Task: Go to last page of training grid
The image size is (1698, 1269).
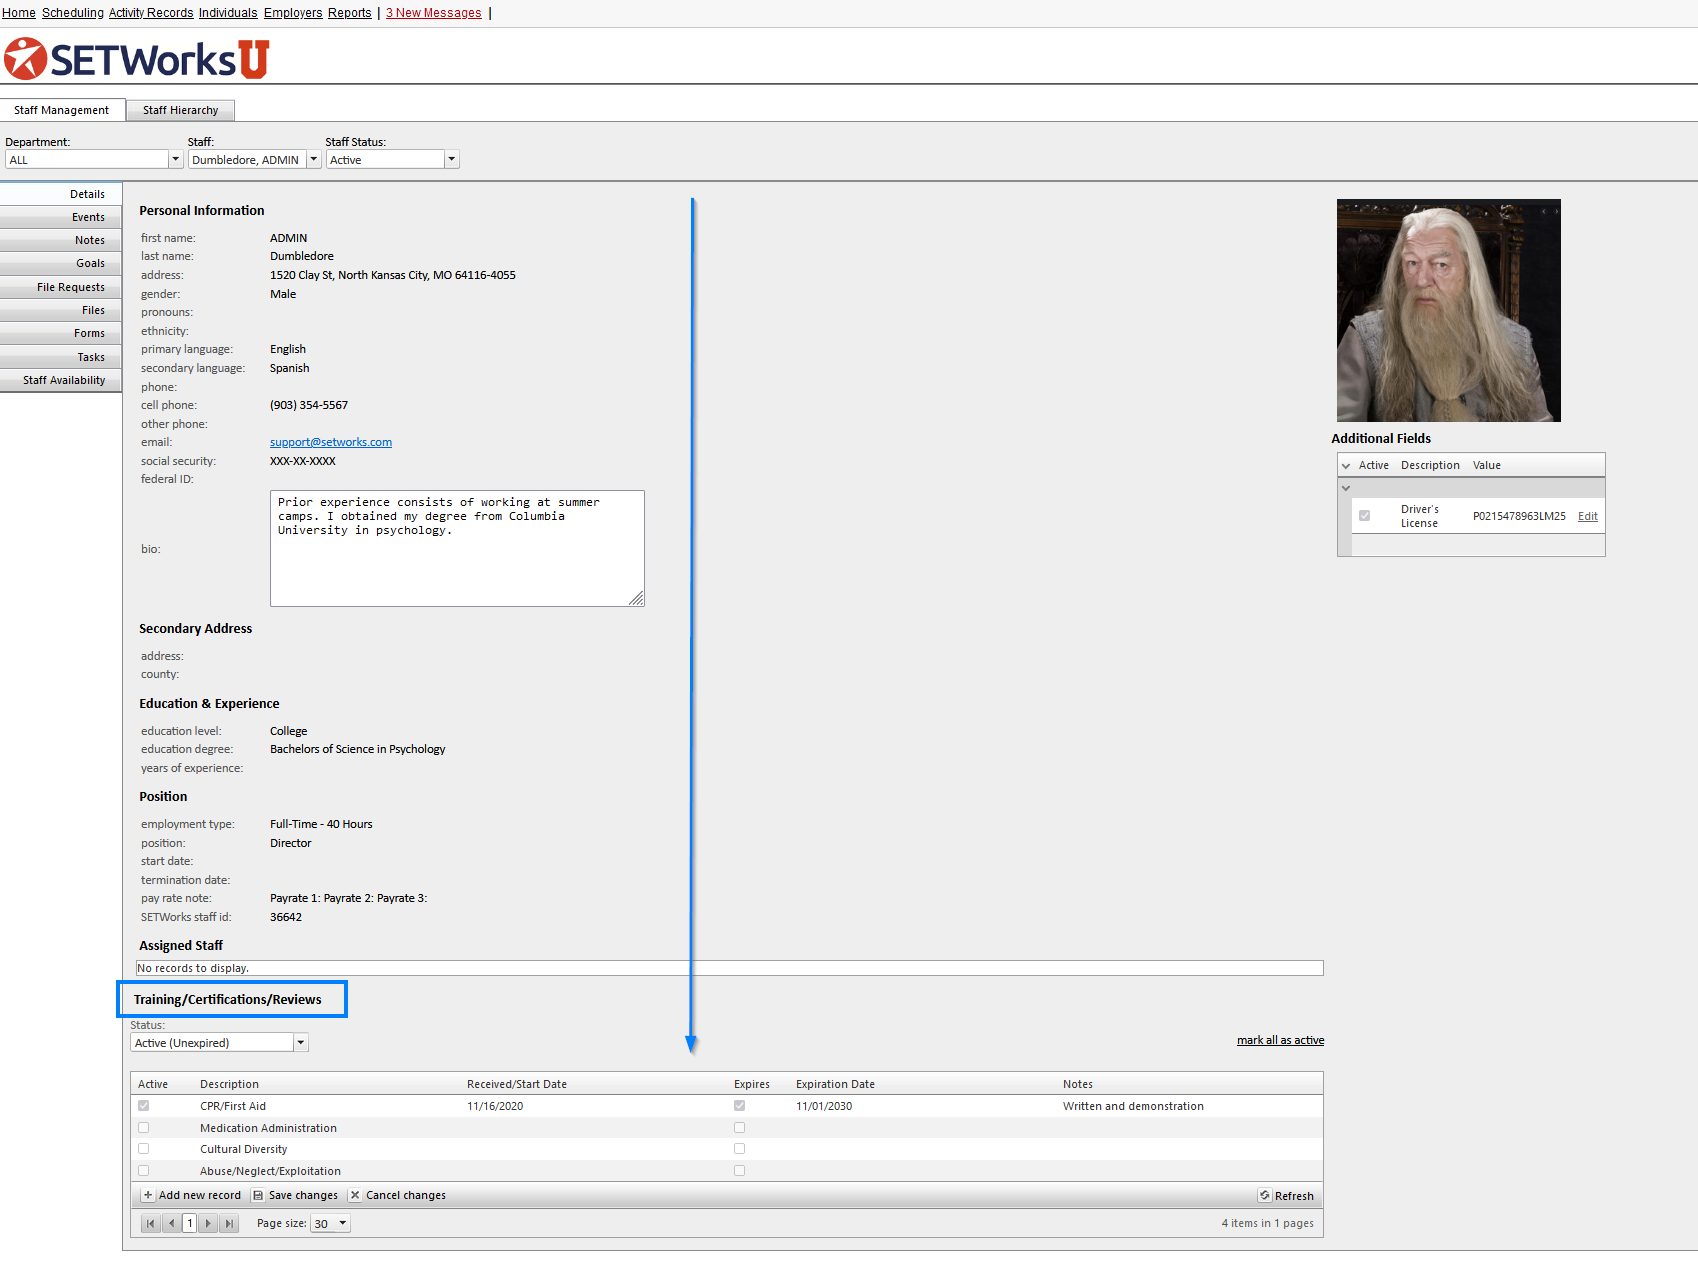Action: pyautogui.click(x=229, y=1223)
